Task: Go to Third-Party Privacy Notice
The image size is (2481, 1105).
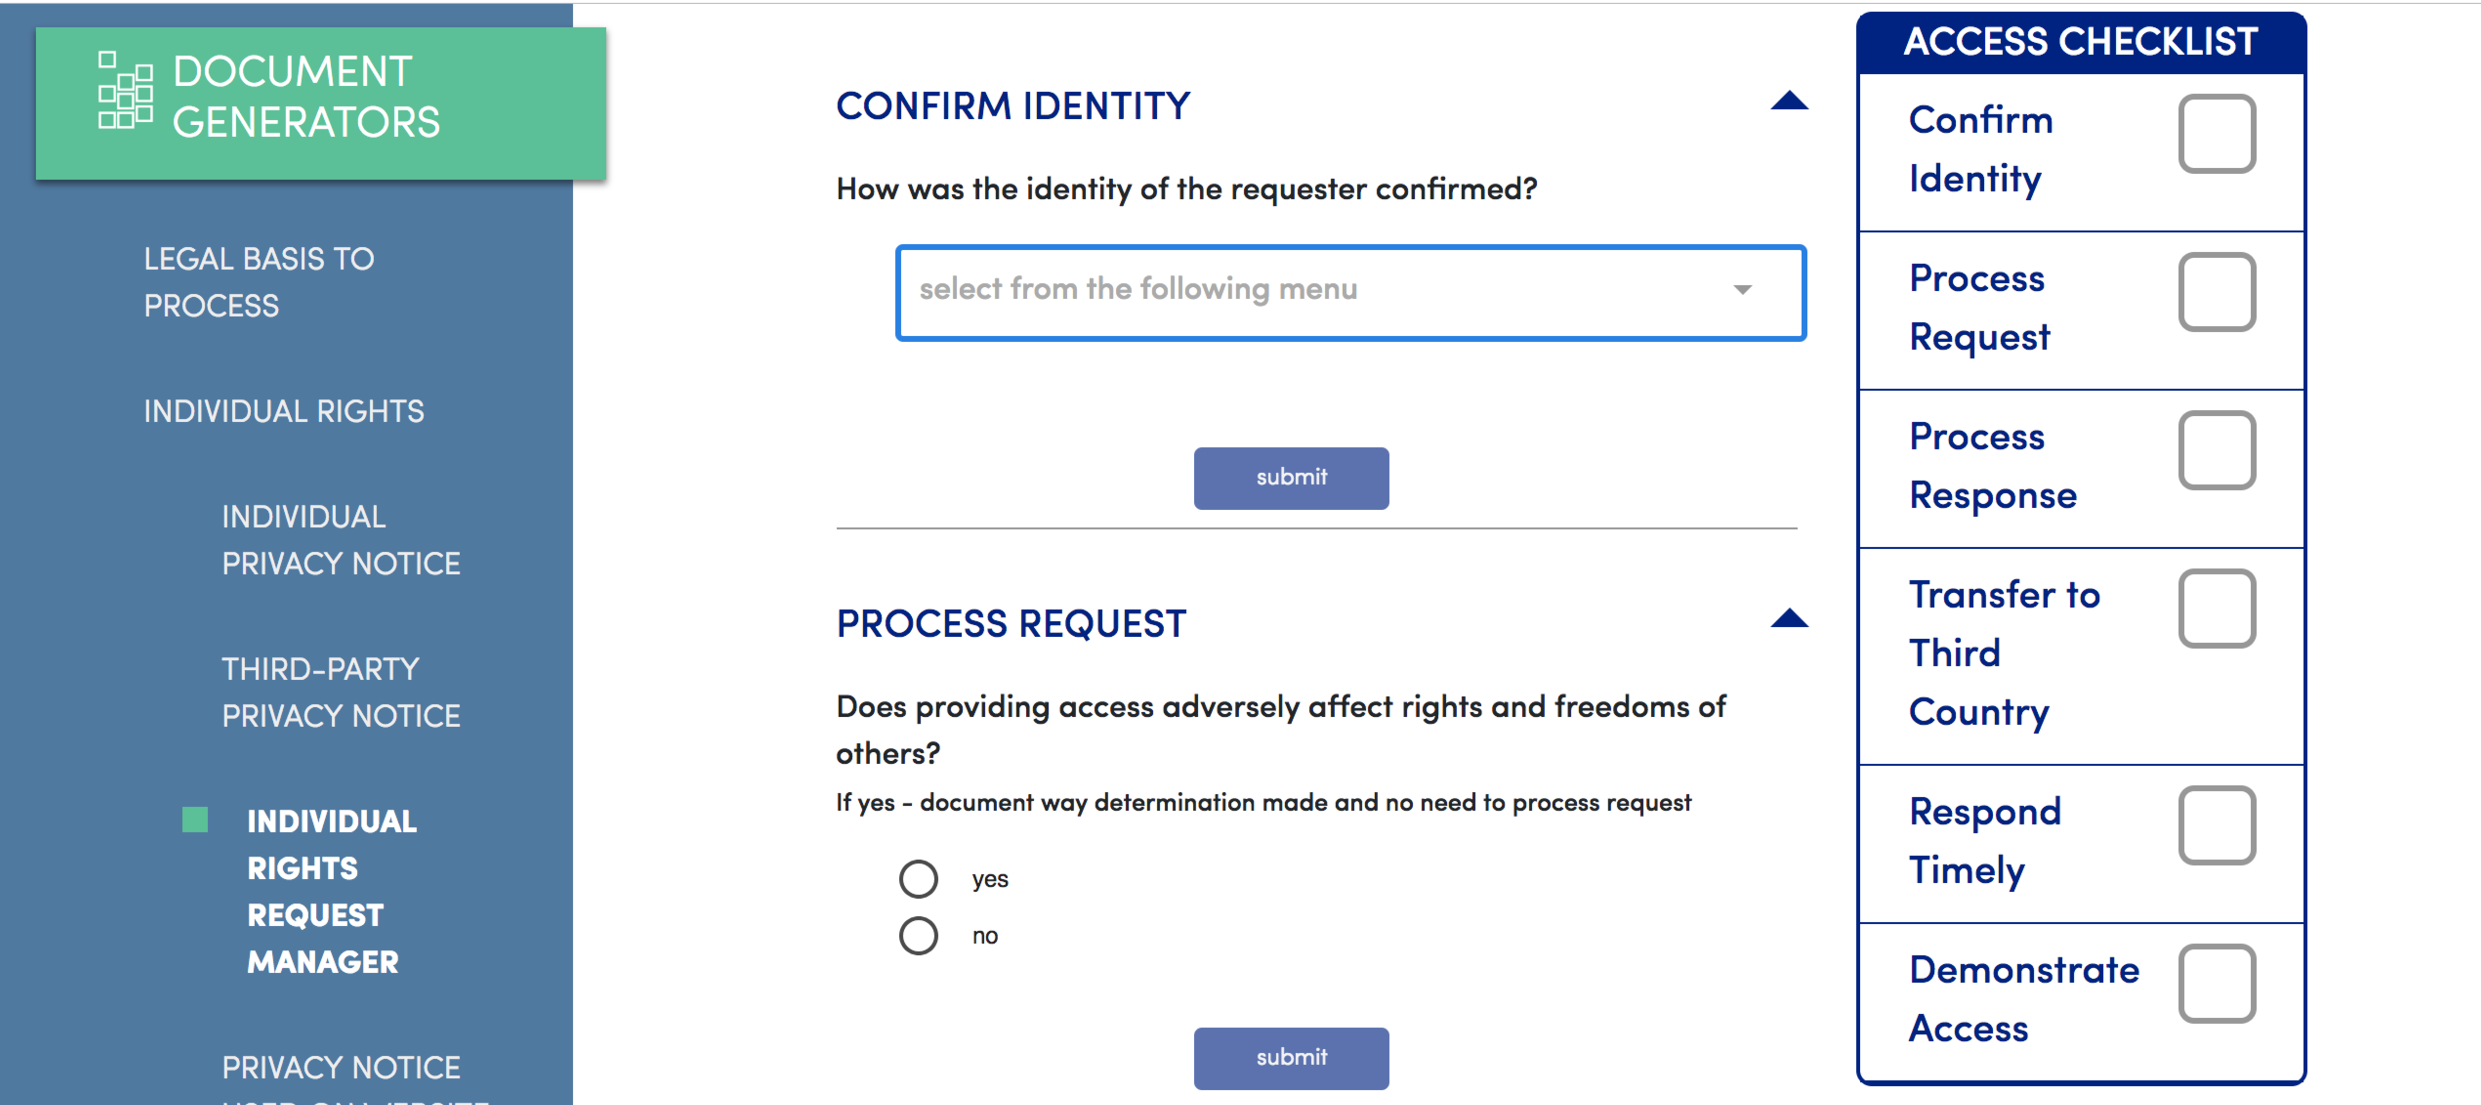Action: click(341, 692)
